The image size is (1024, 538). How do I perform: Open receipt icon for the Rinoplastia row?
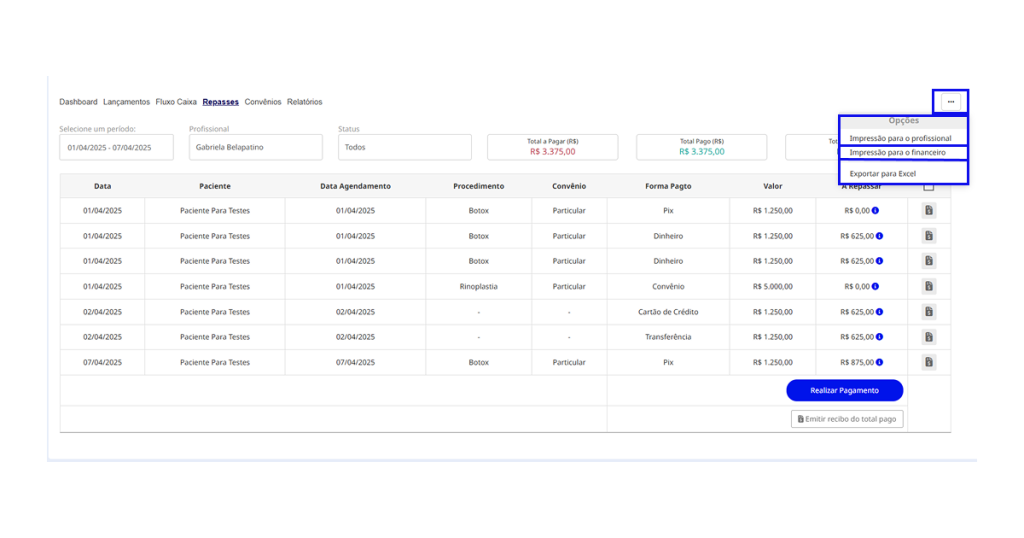tap(929, 286)
